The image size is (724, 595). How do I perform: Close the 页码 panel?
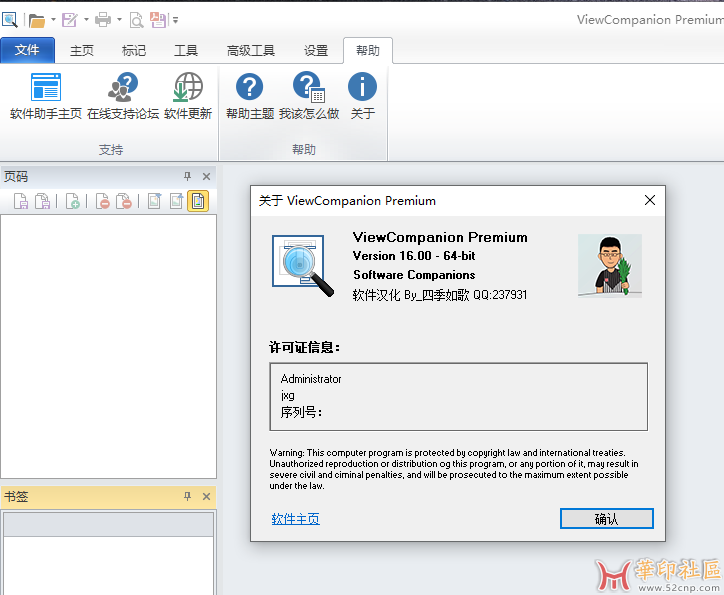[206, 176]
